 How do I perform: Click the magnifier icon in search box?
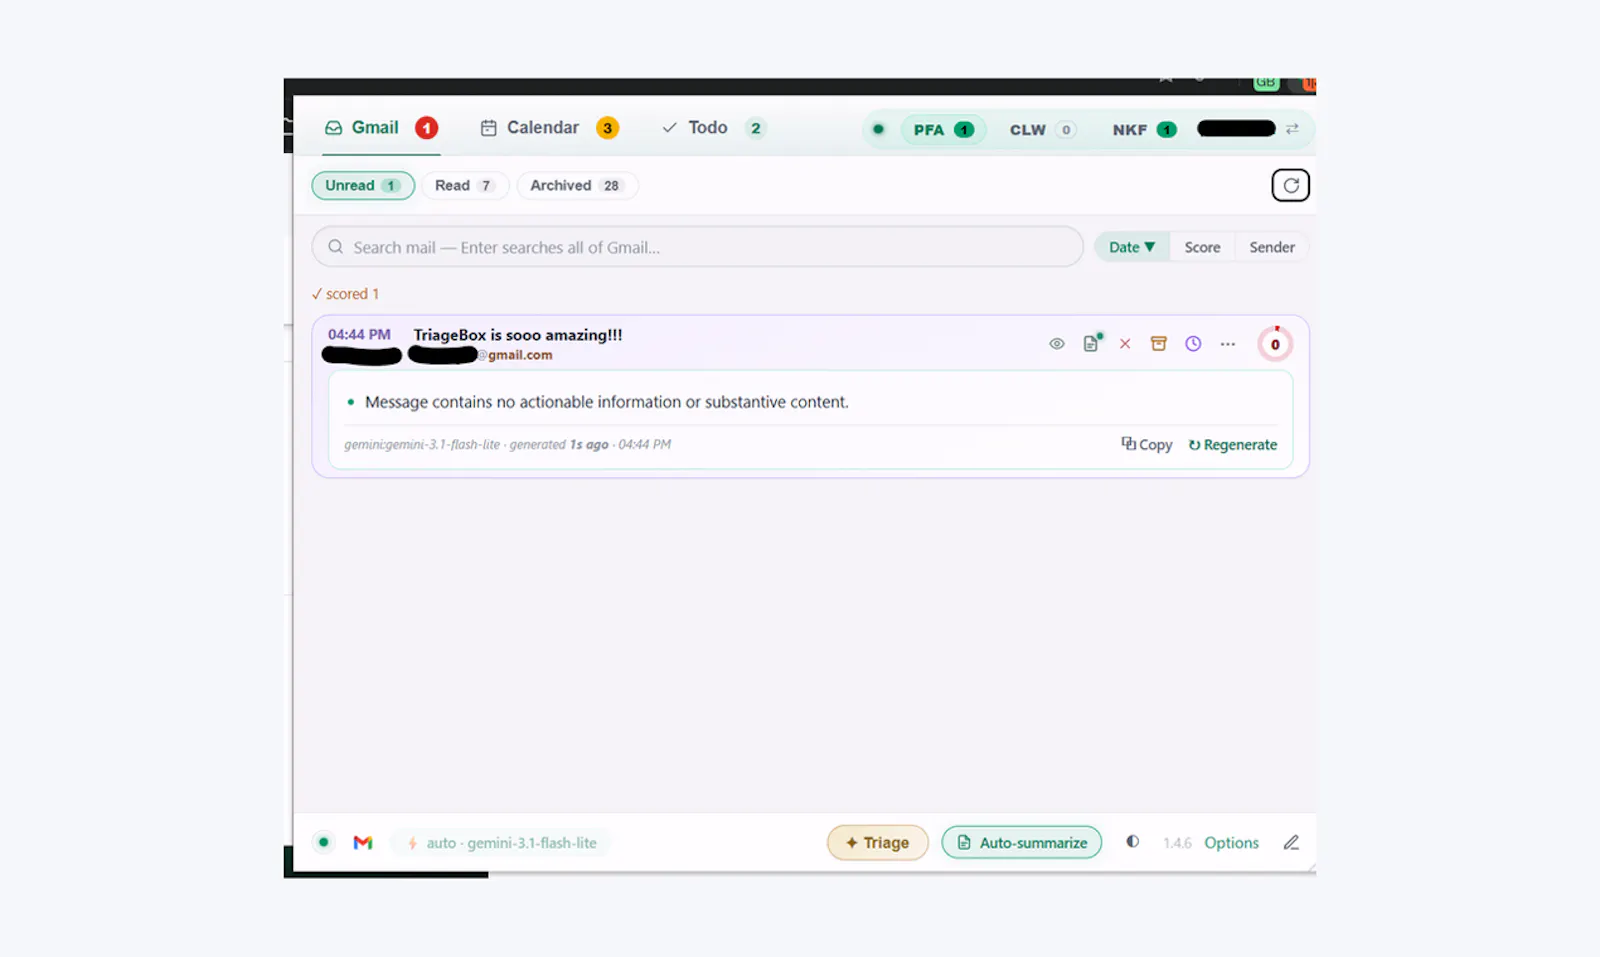pos(336,247)
